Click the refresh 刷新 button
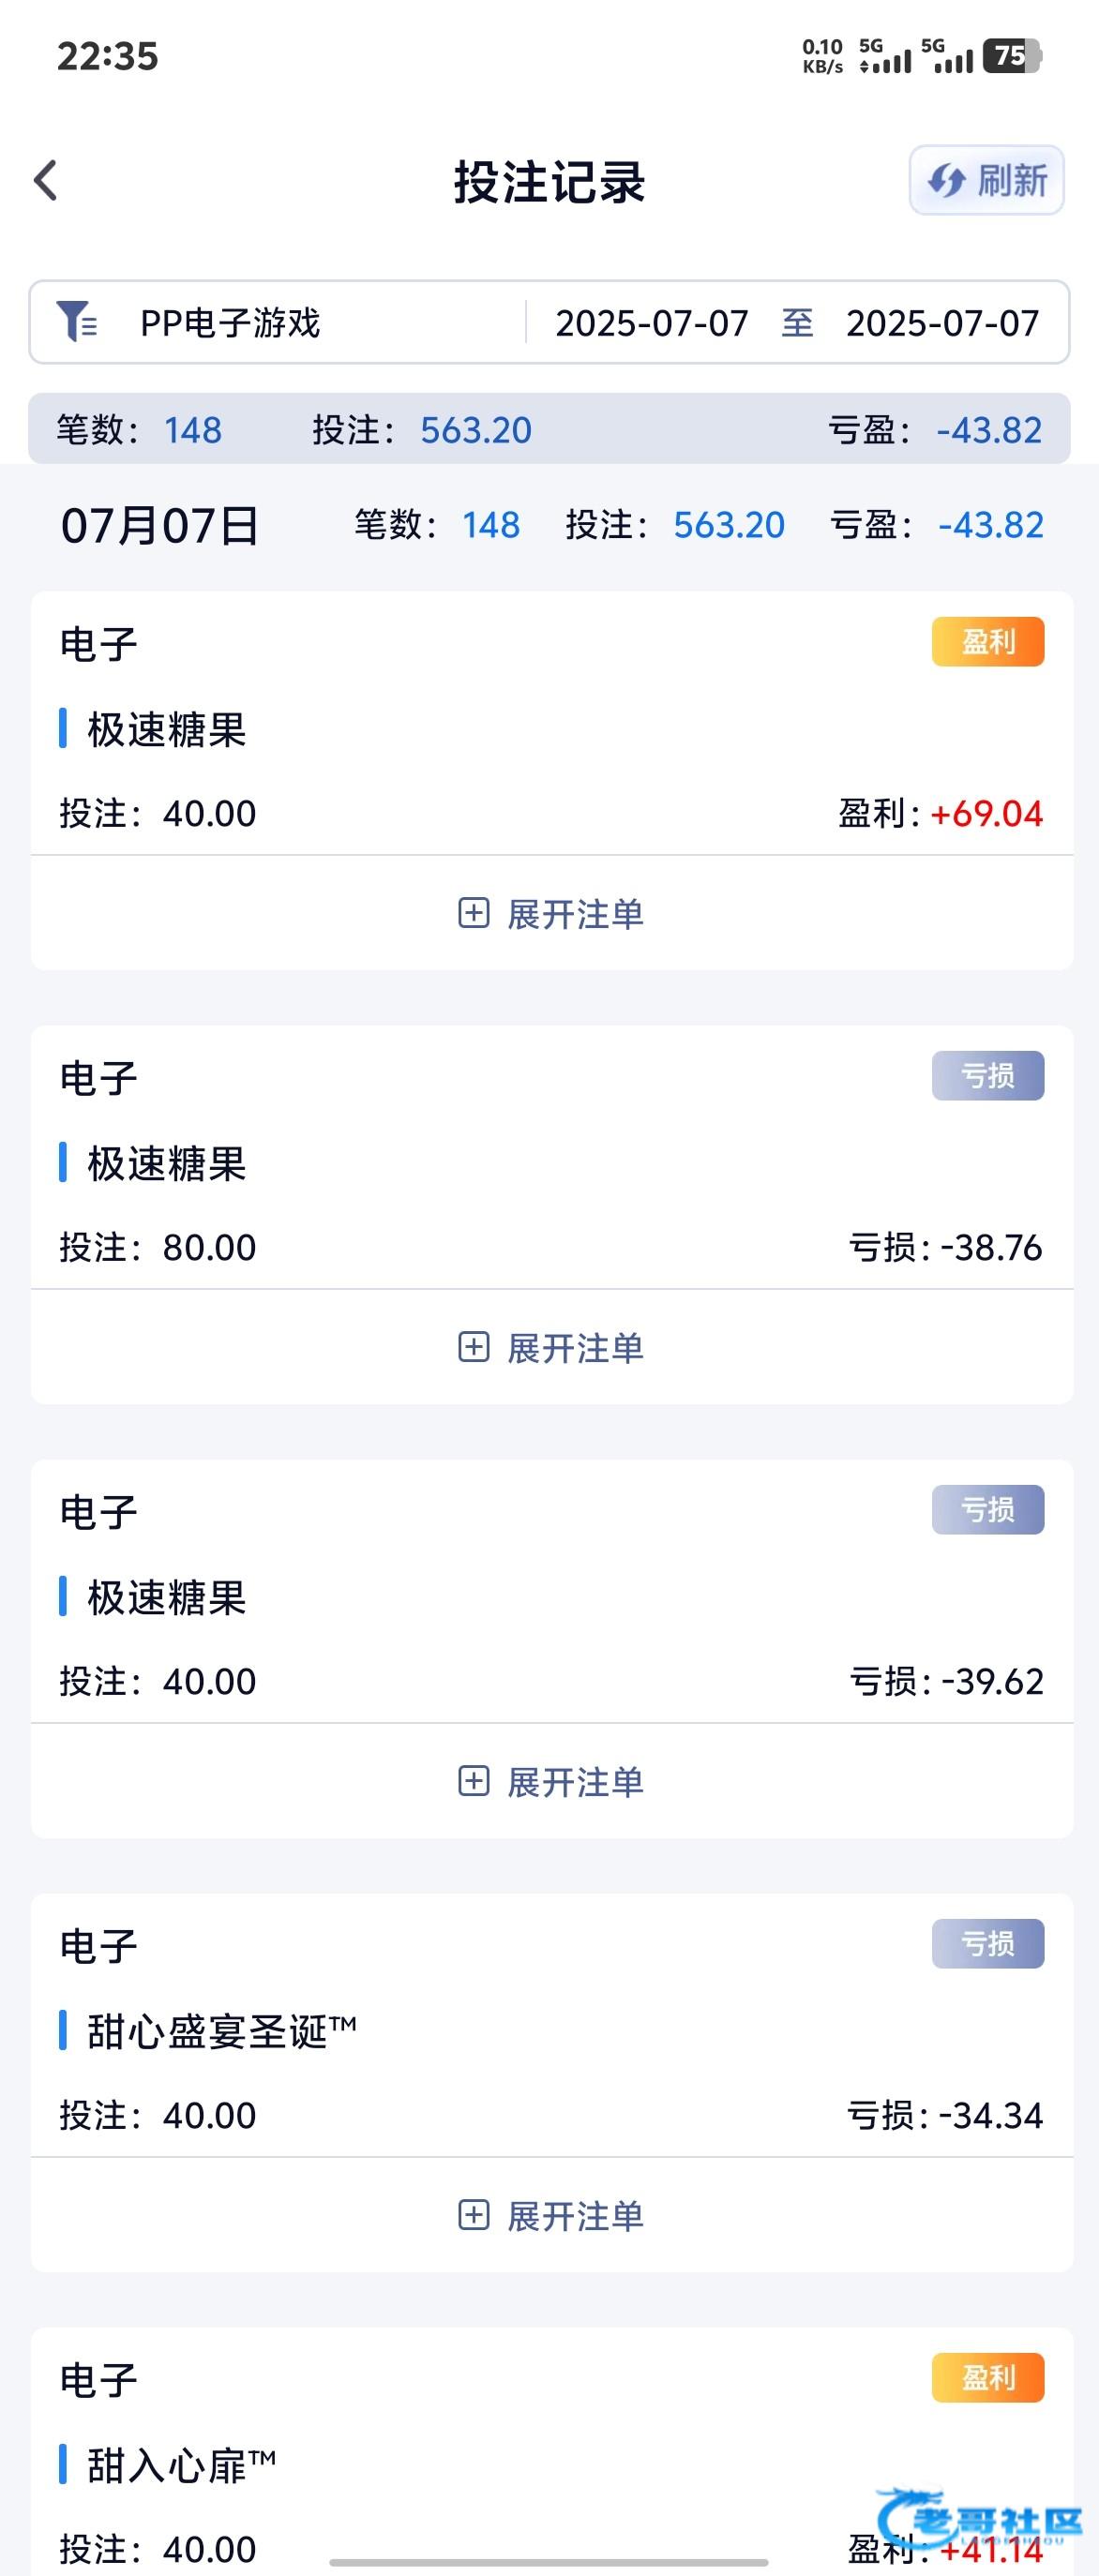Screen dimensions: 1099x2576 986,181
